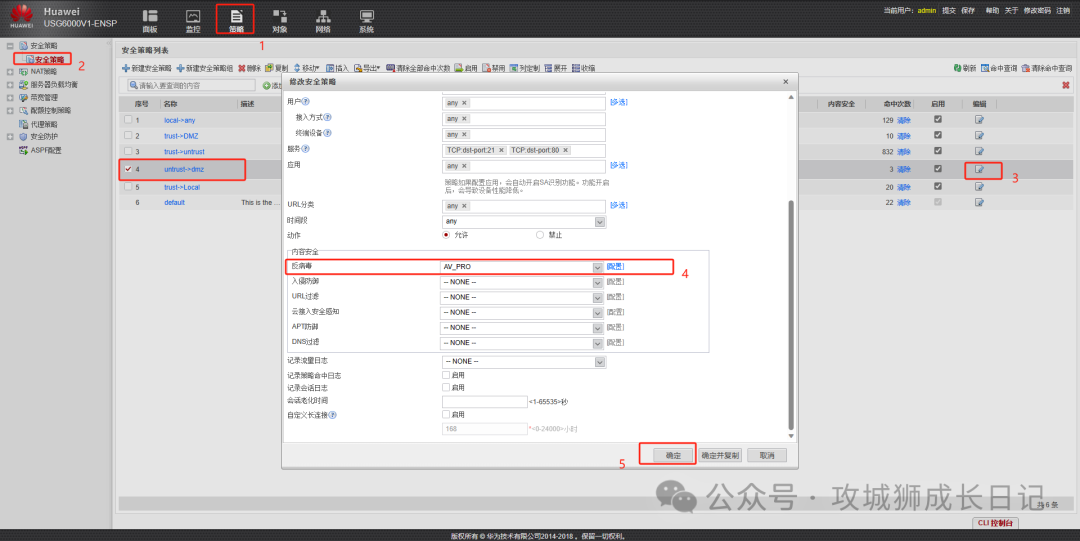The width and height of the screenshot is (1080, 541).
Task: Click the edit icon for the untrust->dmz row
Action: point(980,169)
